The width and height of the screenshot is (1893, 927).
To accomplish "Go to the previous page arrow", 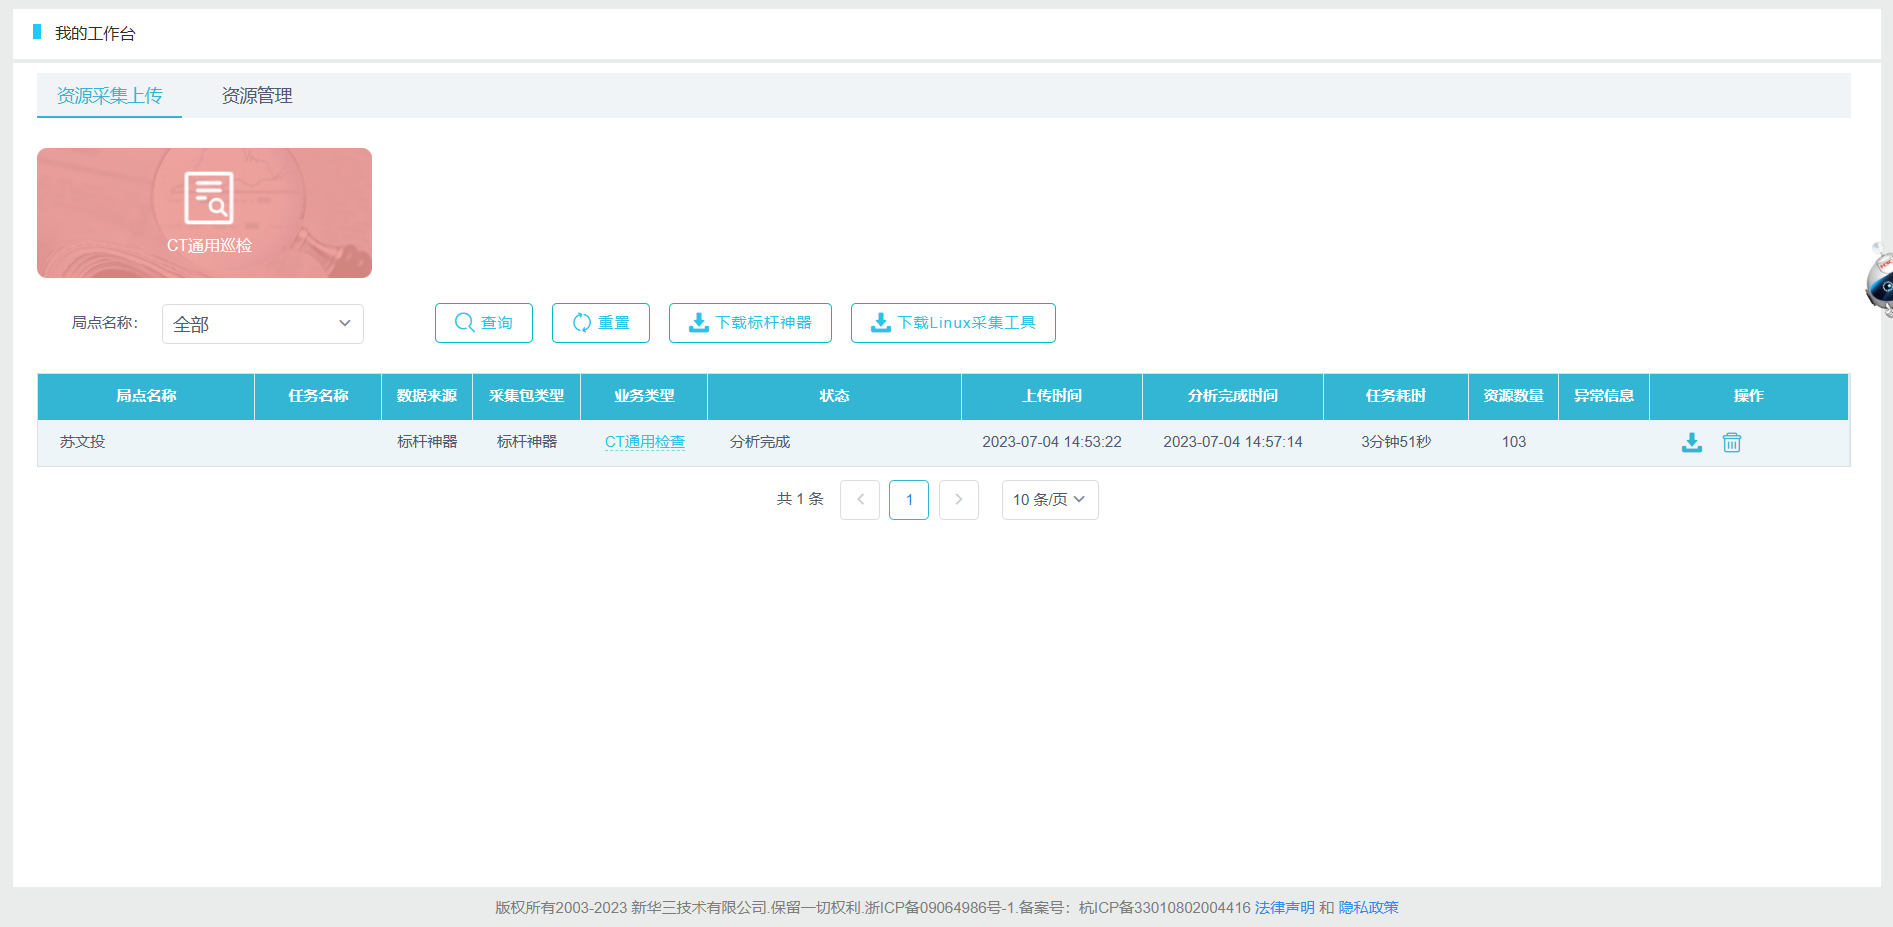I will tap(860, 500).
